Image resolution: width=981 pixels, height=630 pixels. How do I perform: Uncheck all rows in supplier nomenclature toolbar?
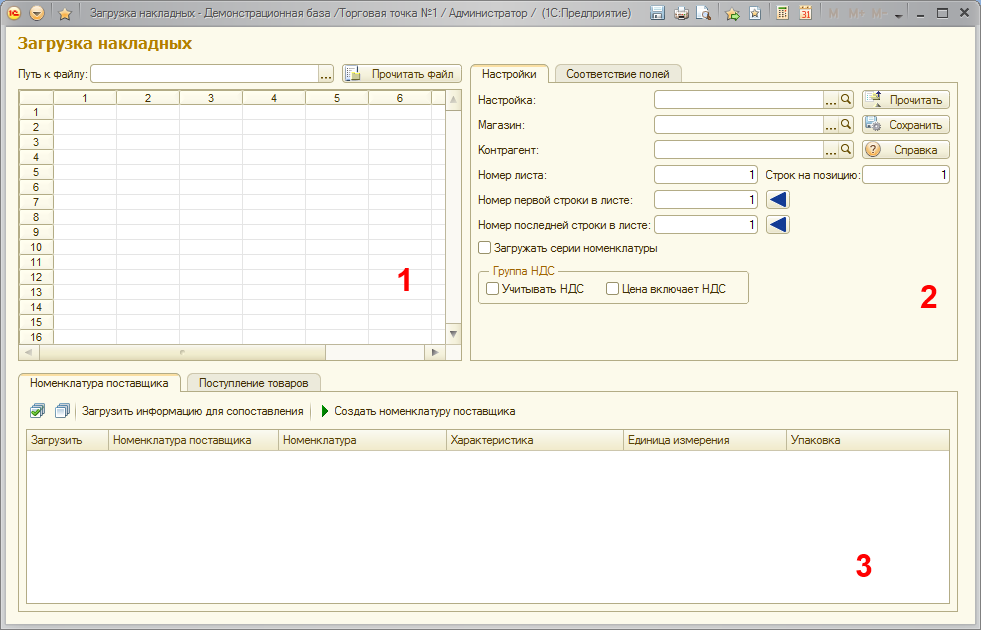click(x=62, y=411)
